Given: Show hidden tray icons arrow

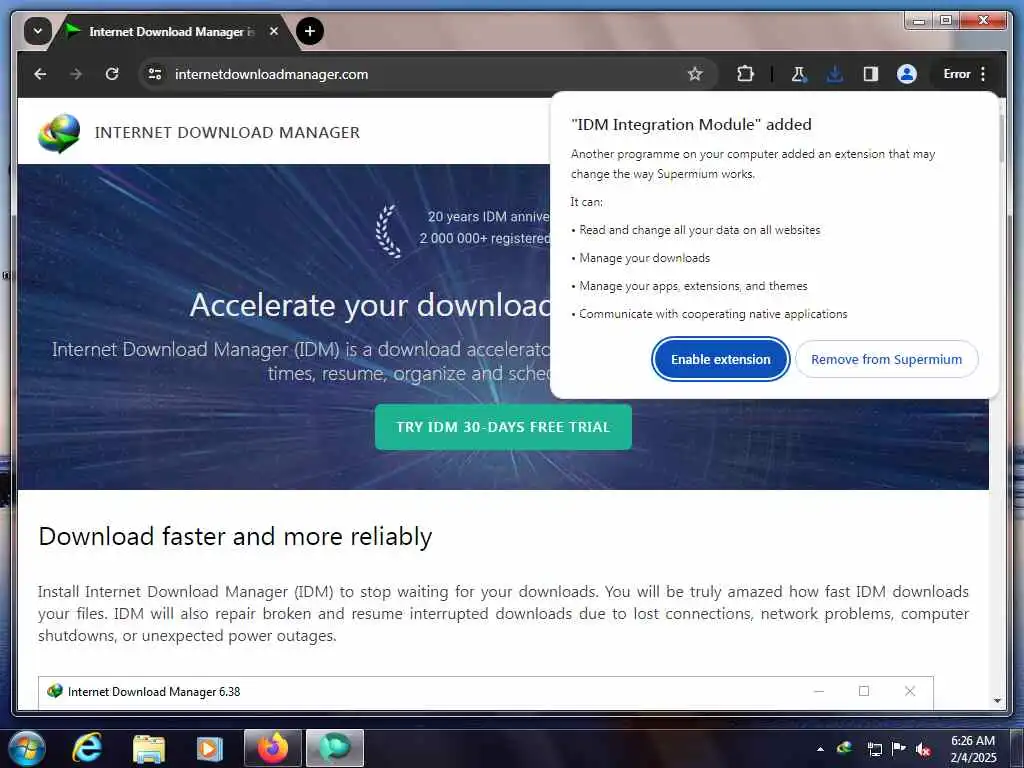Looking at the screenshot, I should [820, 749].
